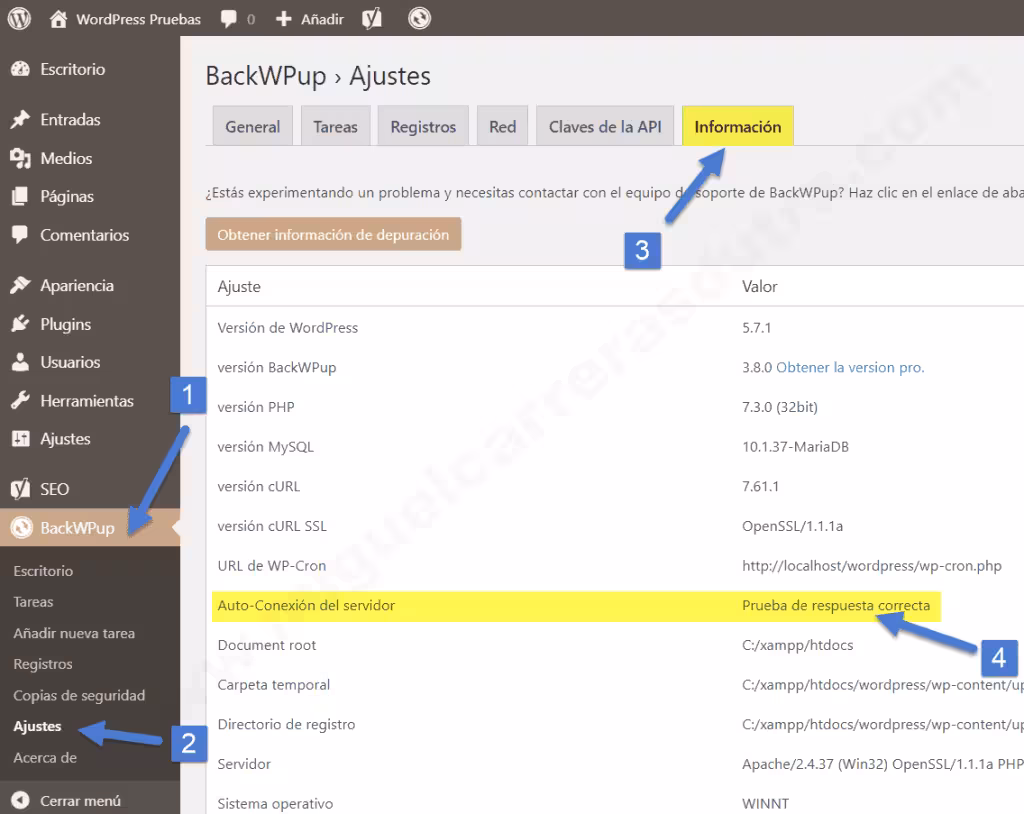
Task: Switch to the General tab
Action: click(x=253, y=126)
